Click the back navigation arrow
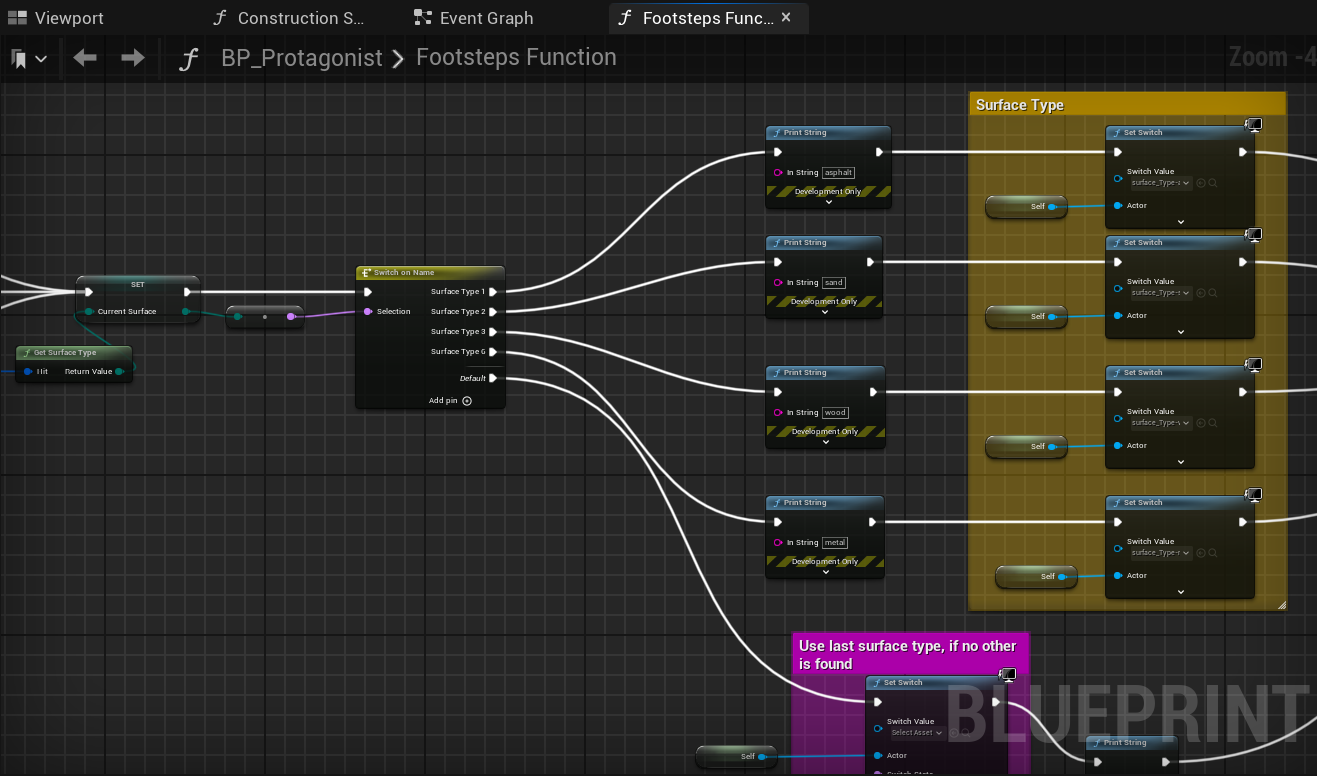 tap(85, 59)
